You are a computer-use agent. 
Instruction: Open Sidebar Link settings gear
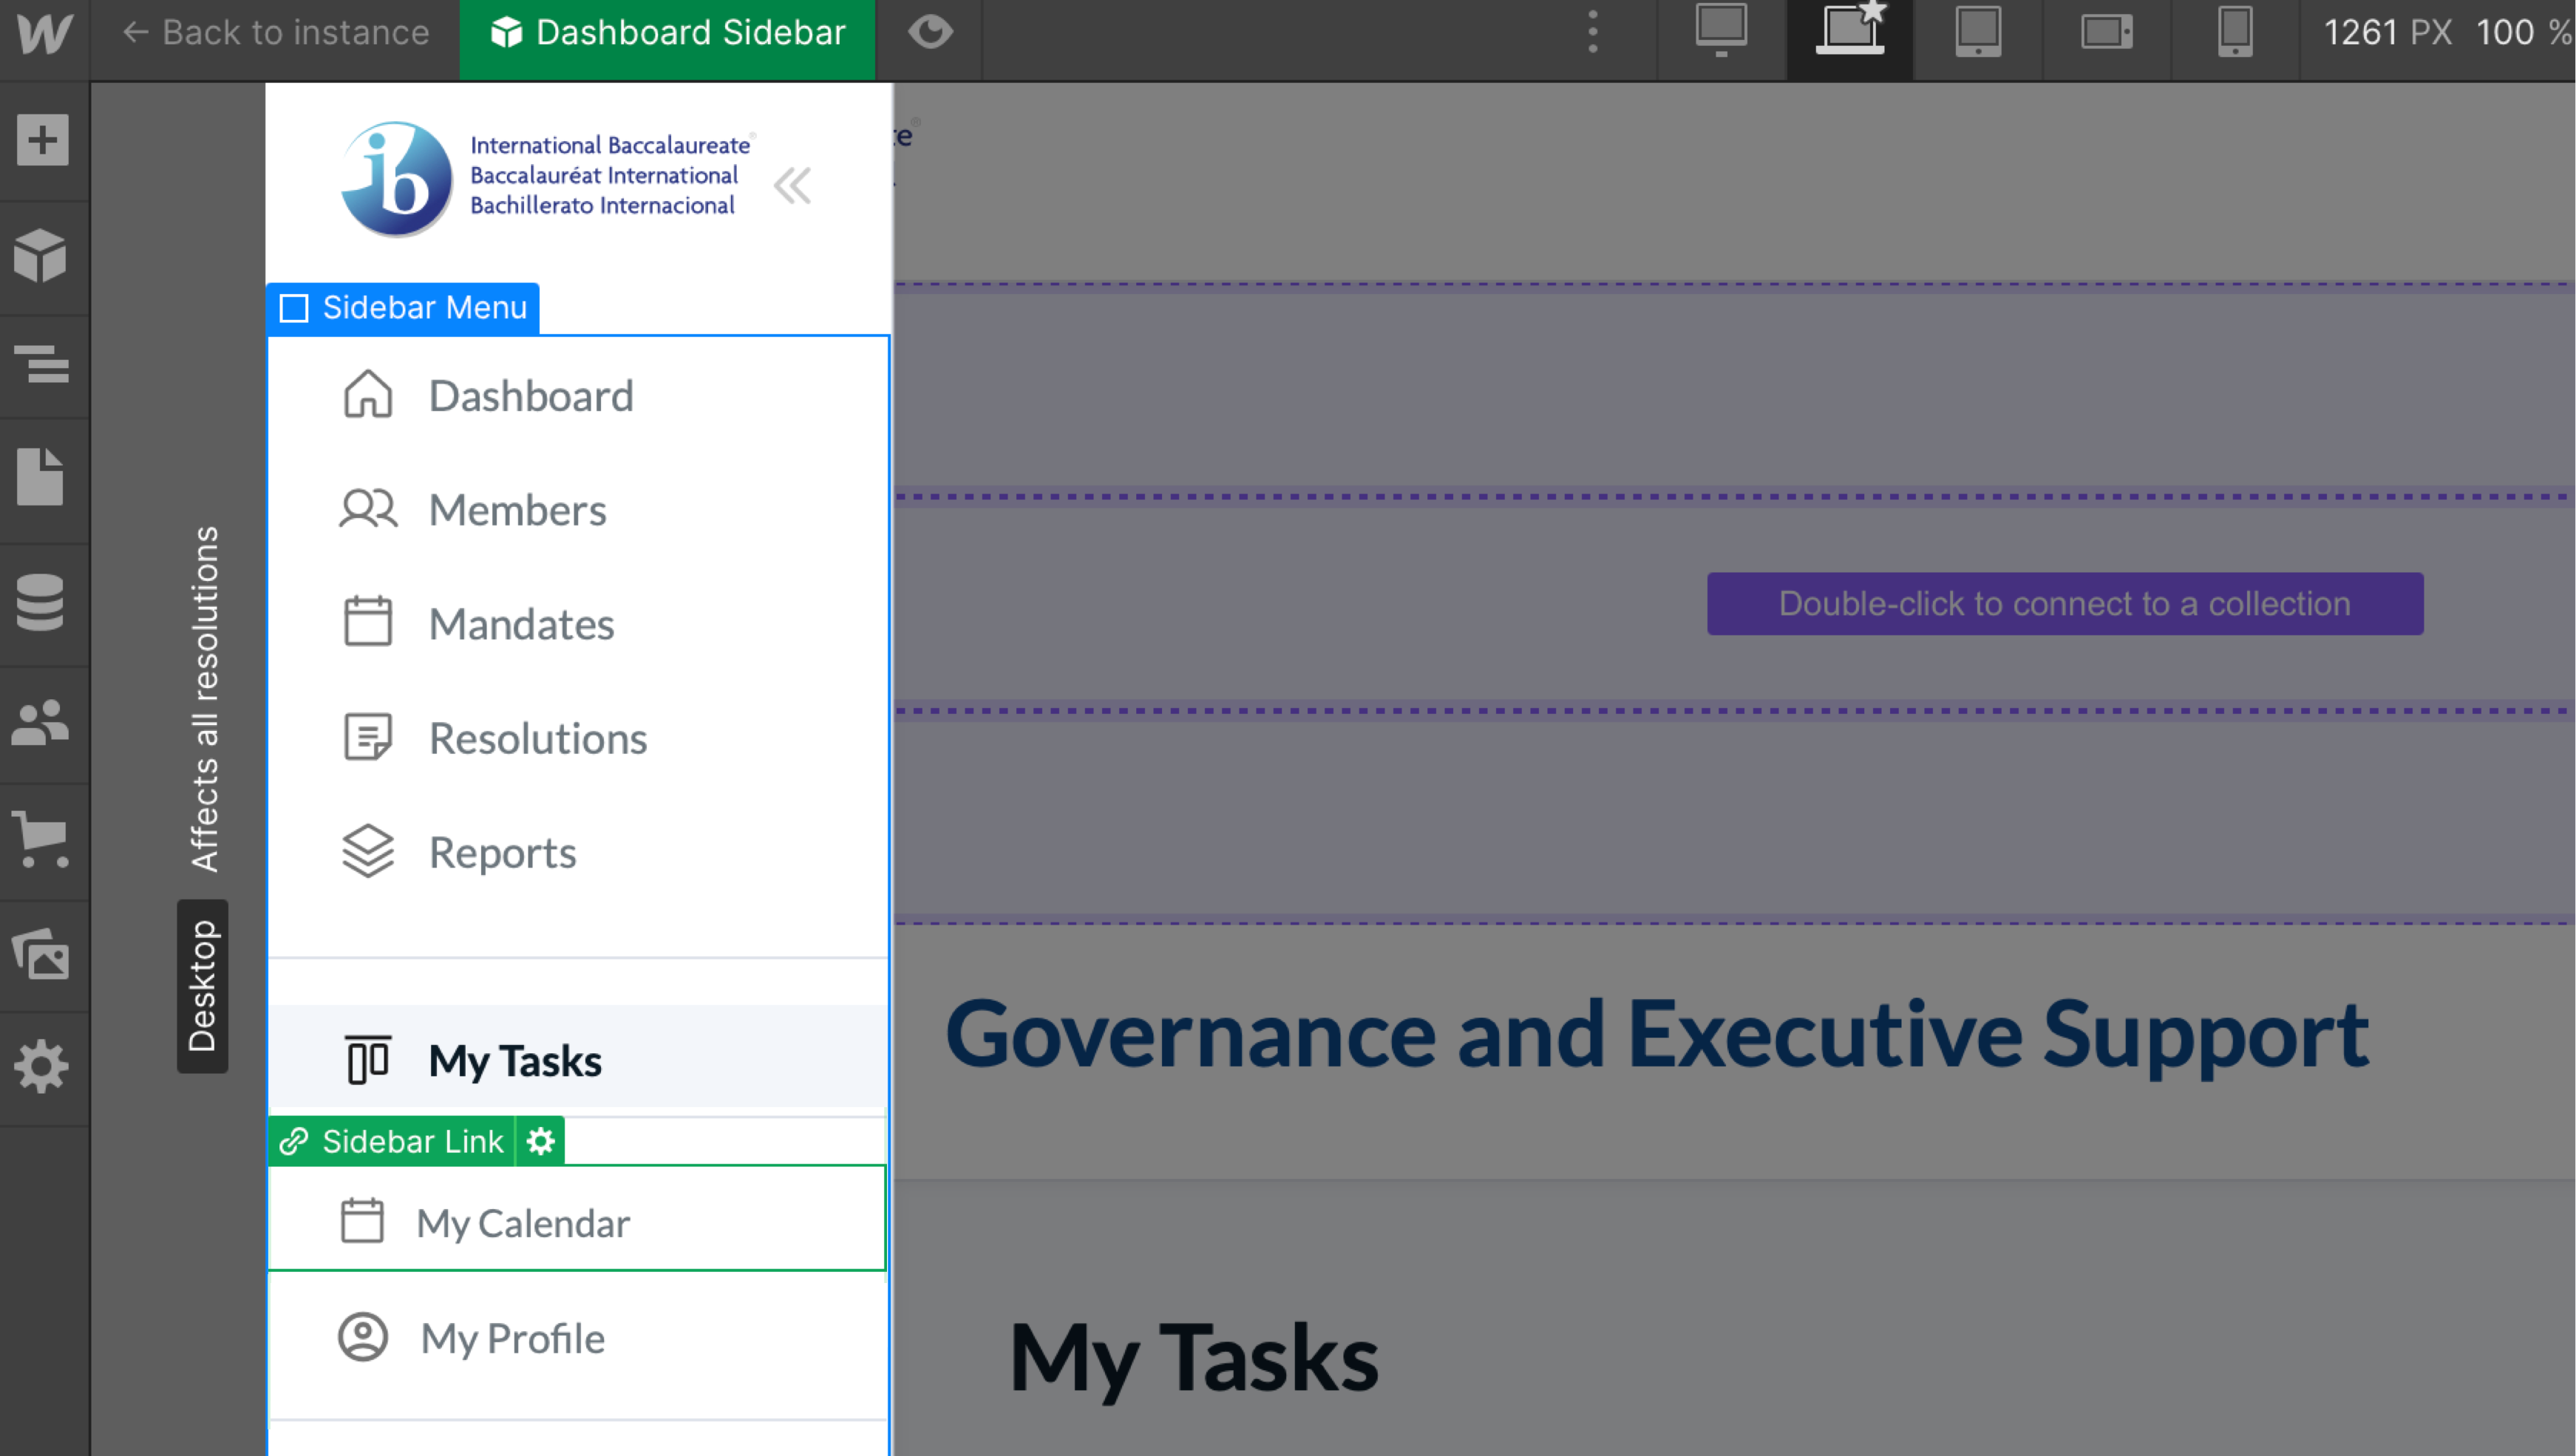tap(541, 1141)
